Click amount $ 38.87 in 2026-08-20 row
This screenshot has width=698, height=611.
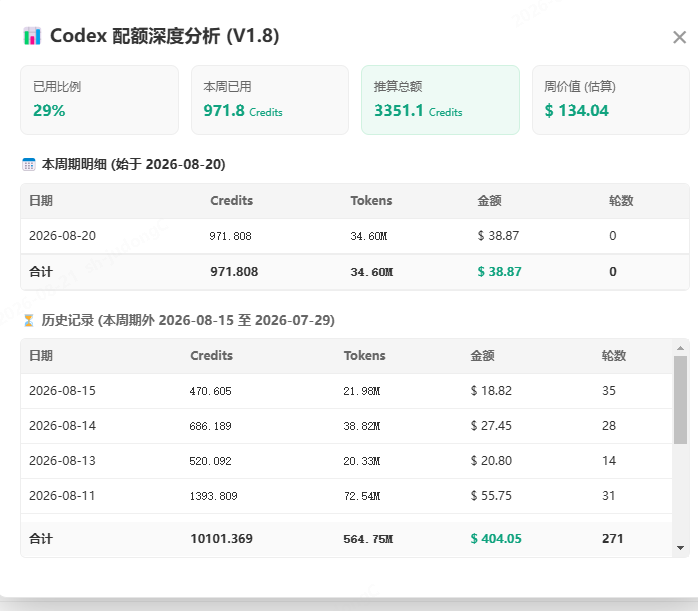click(498, 235)
